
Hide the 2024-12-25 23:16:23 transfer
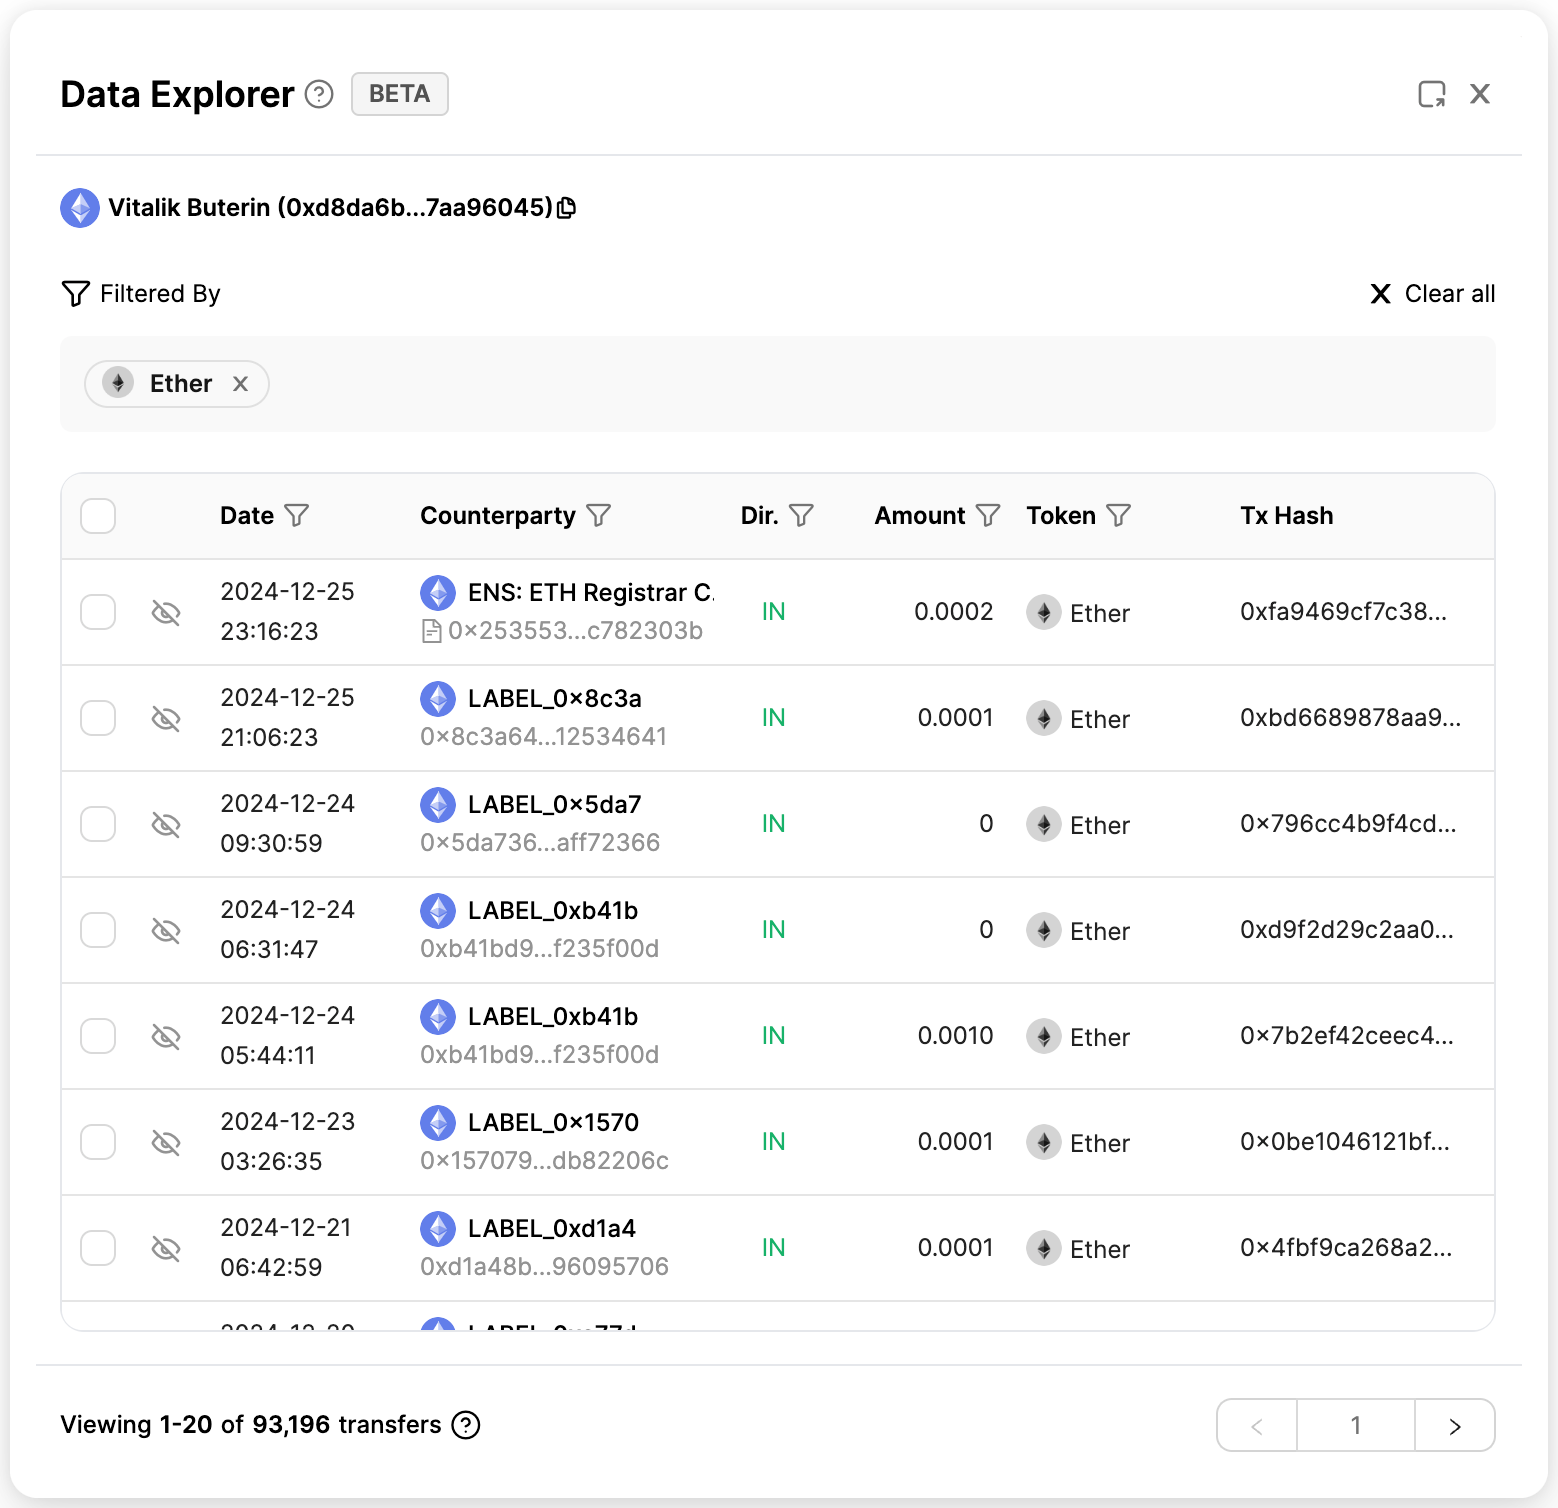click(x=166, y=612)
